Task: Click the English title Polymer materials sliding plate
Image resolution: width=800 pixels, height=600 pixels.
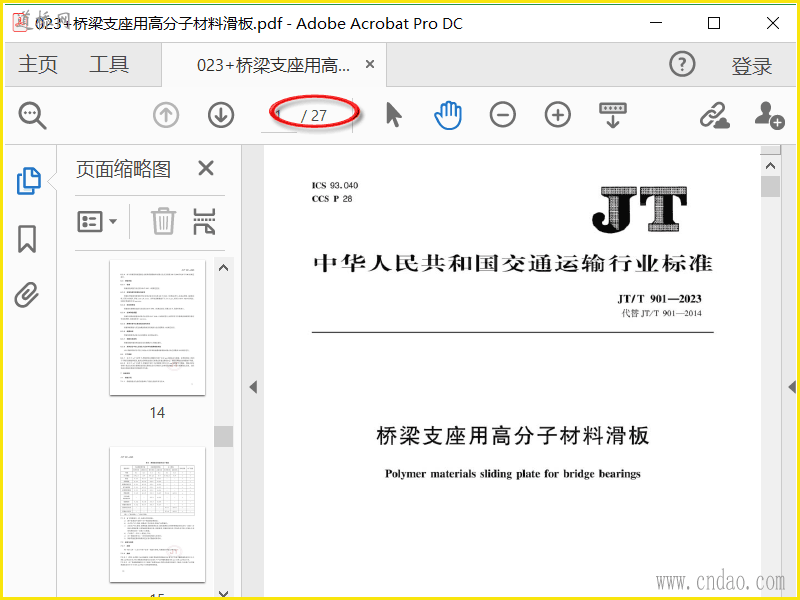Action: [x=513, y=474]
